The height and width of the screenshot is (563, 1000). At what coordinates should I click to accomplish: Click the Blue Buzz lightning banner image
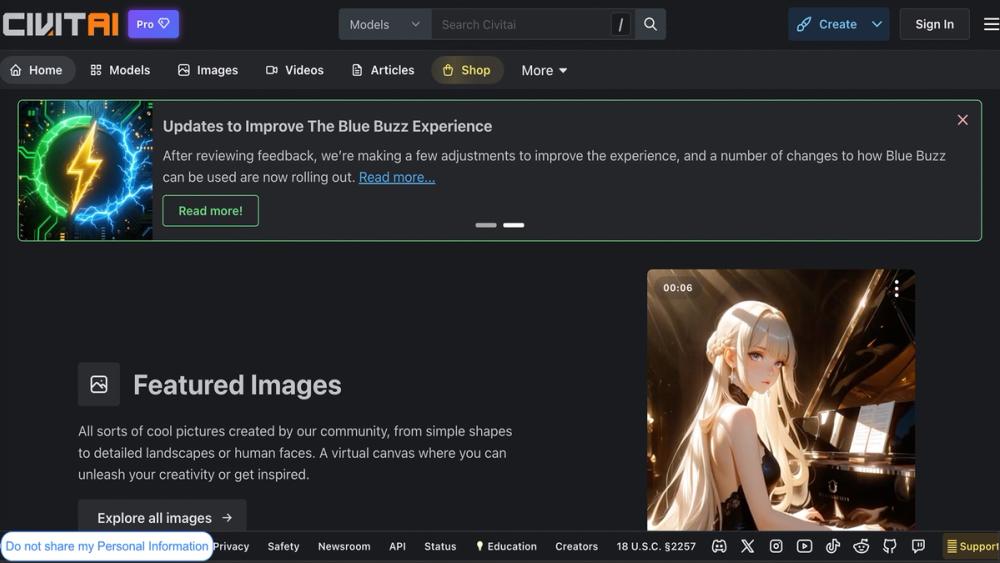[x=85, y=170]
